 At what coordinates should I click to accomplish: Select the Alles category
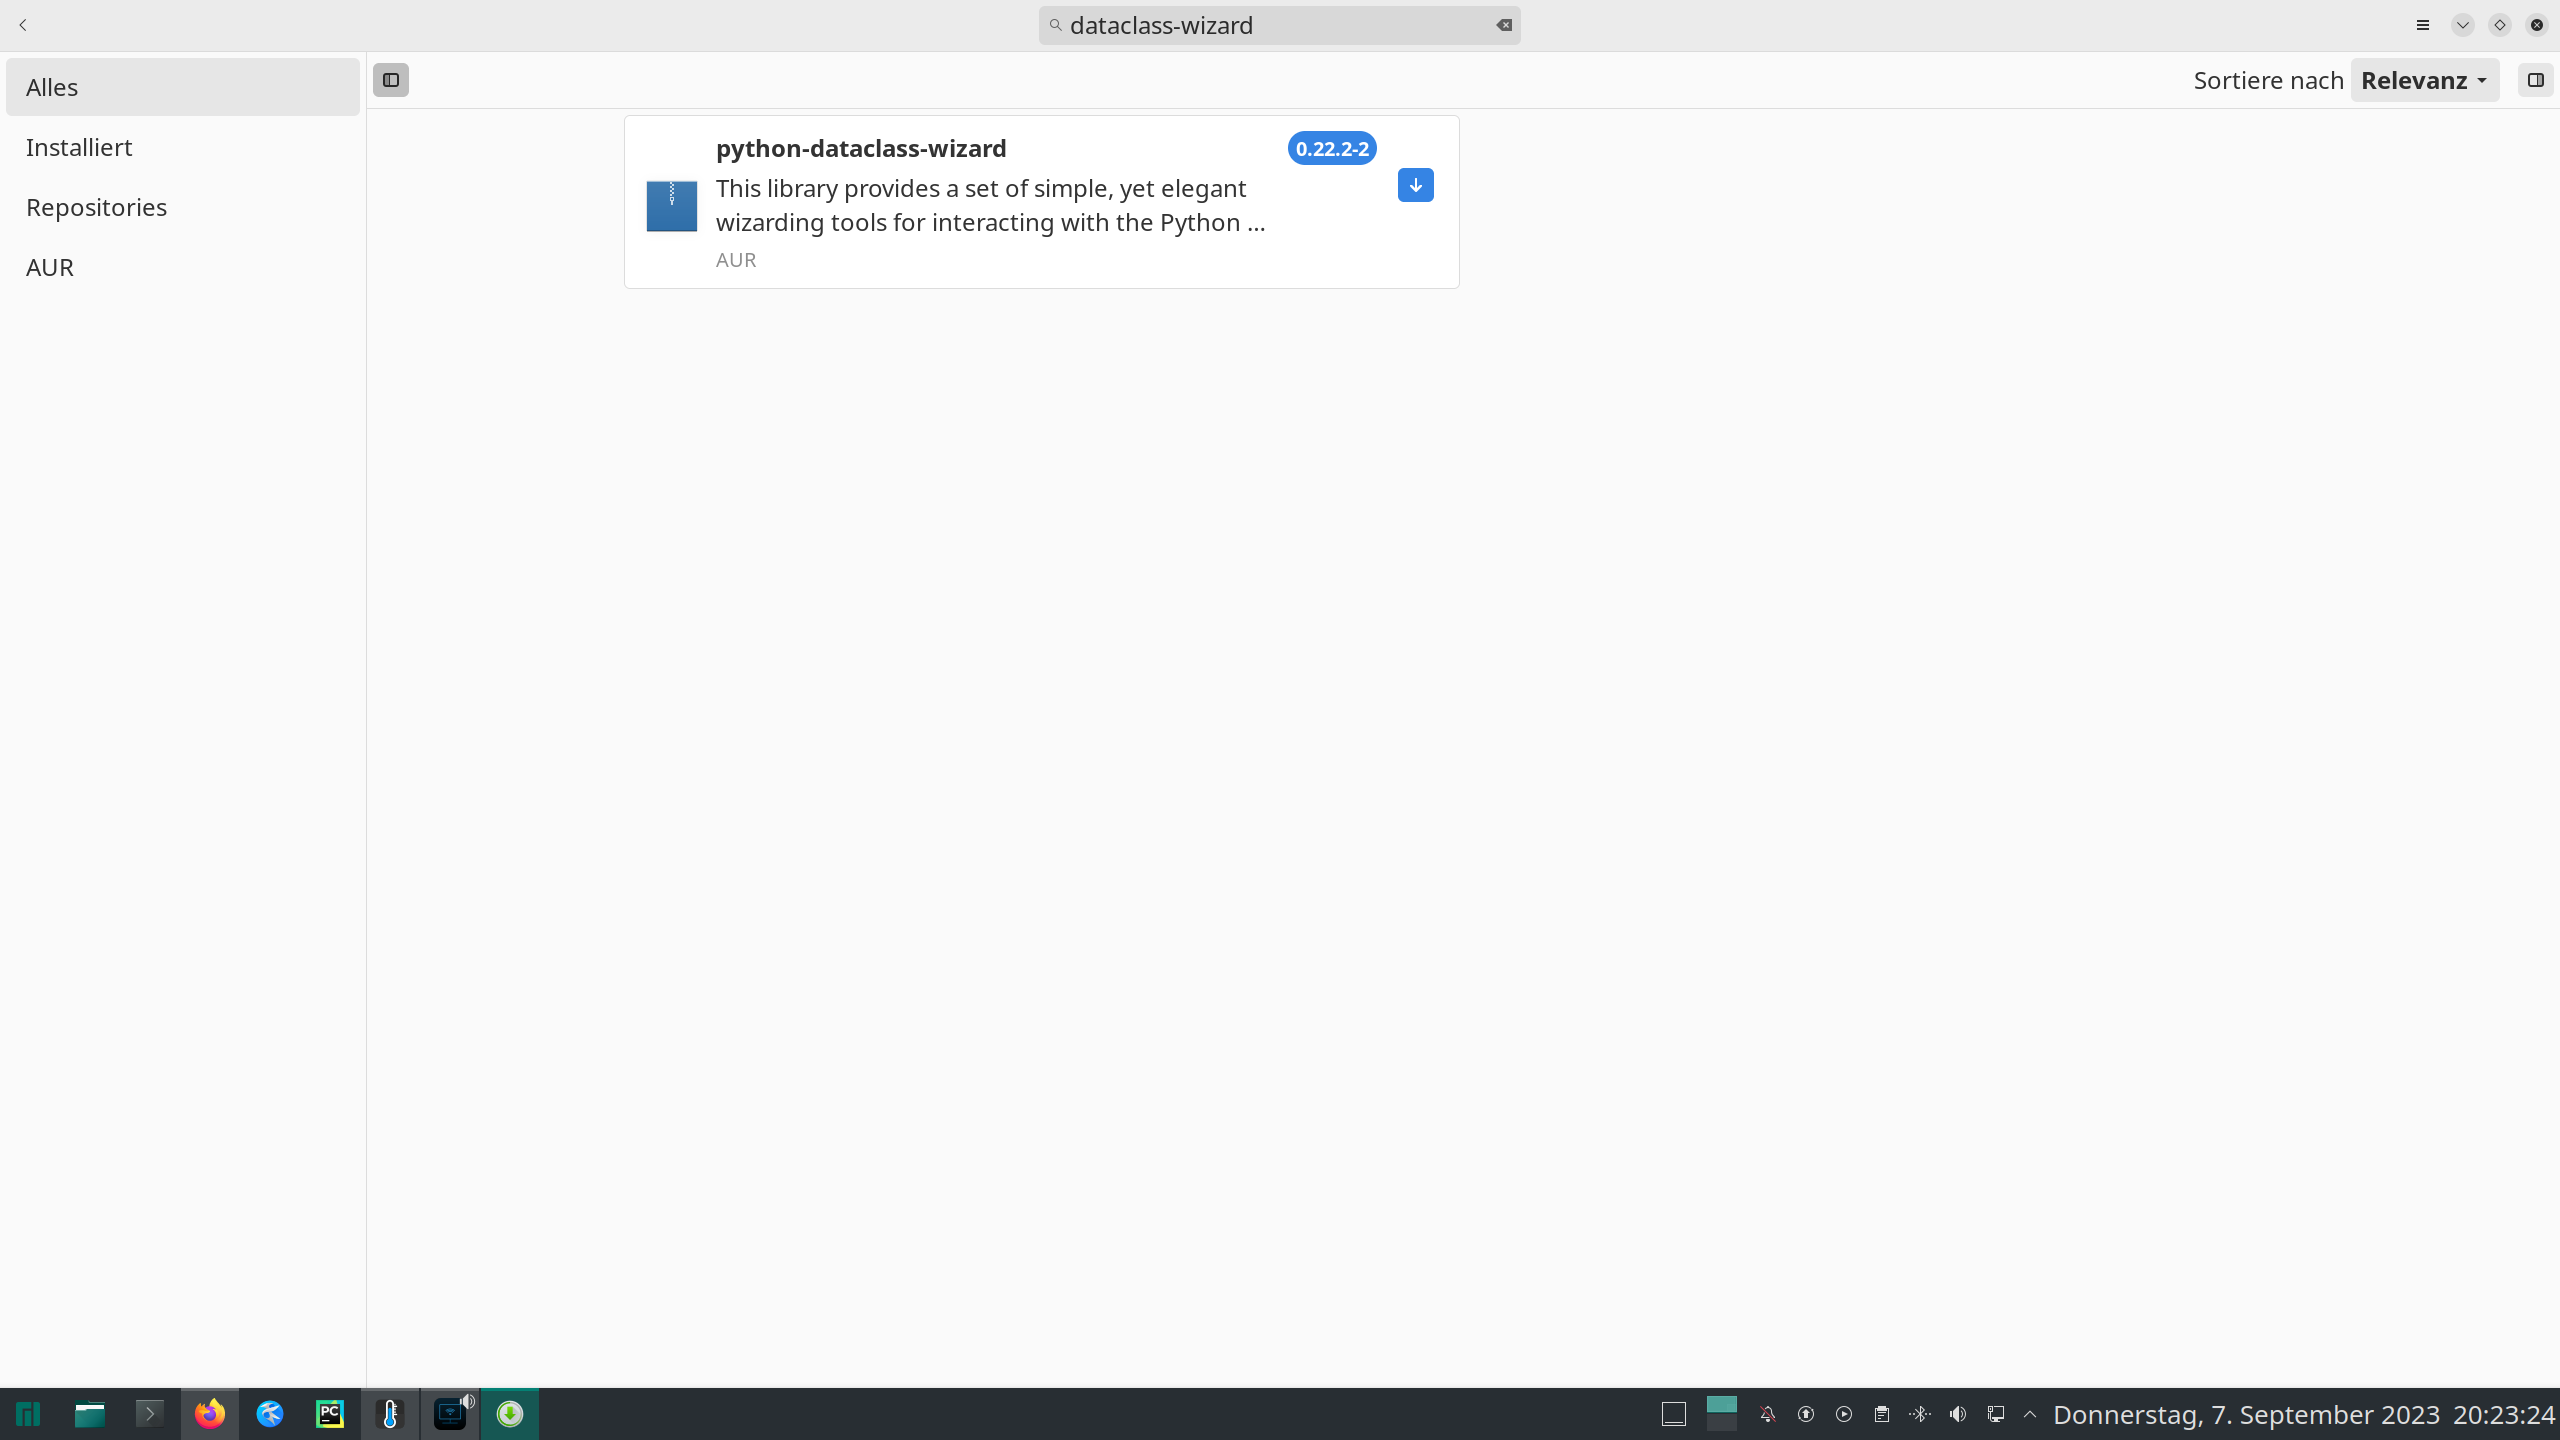[183, 87]
